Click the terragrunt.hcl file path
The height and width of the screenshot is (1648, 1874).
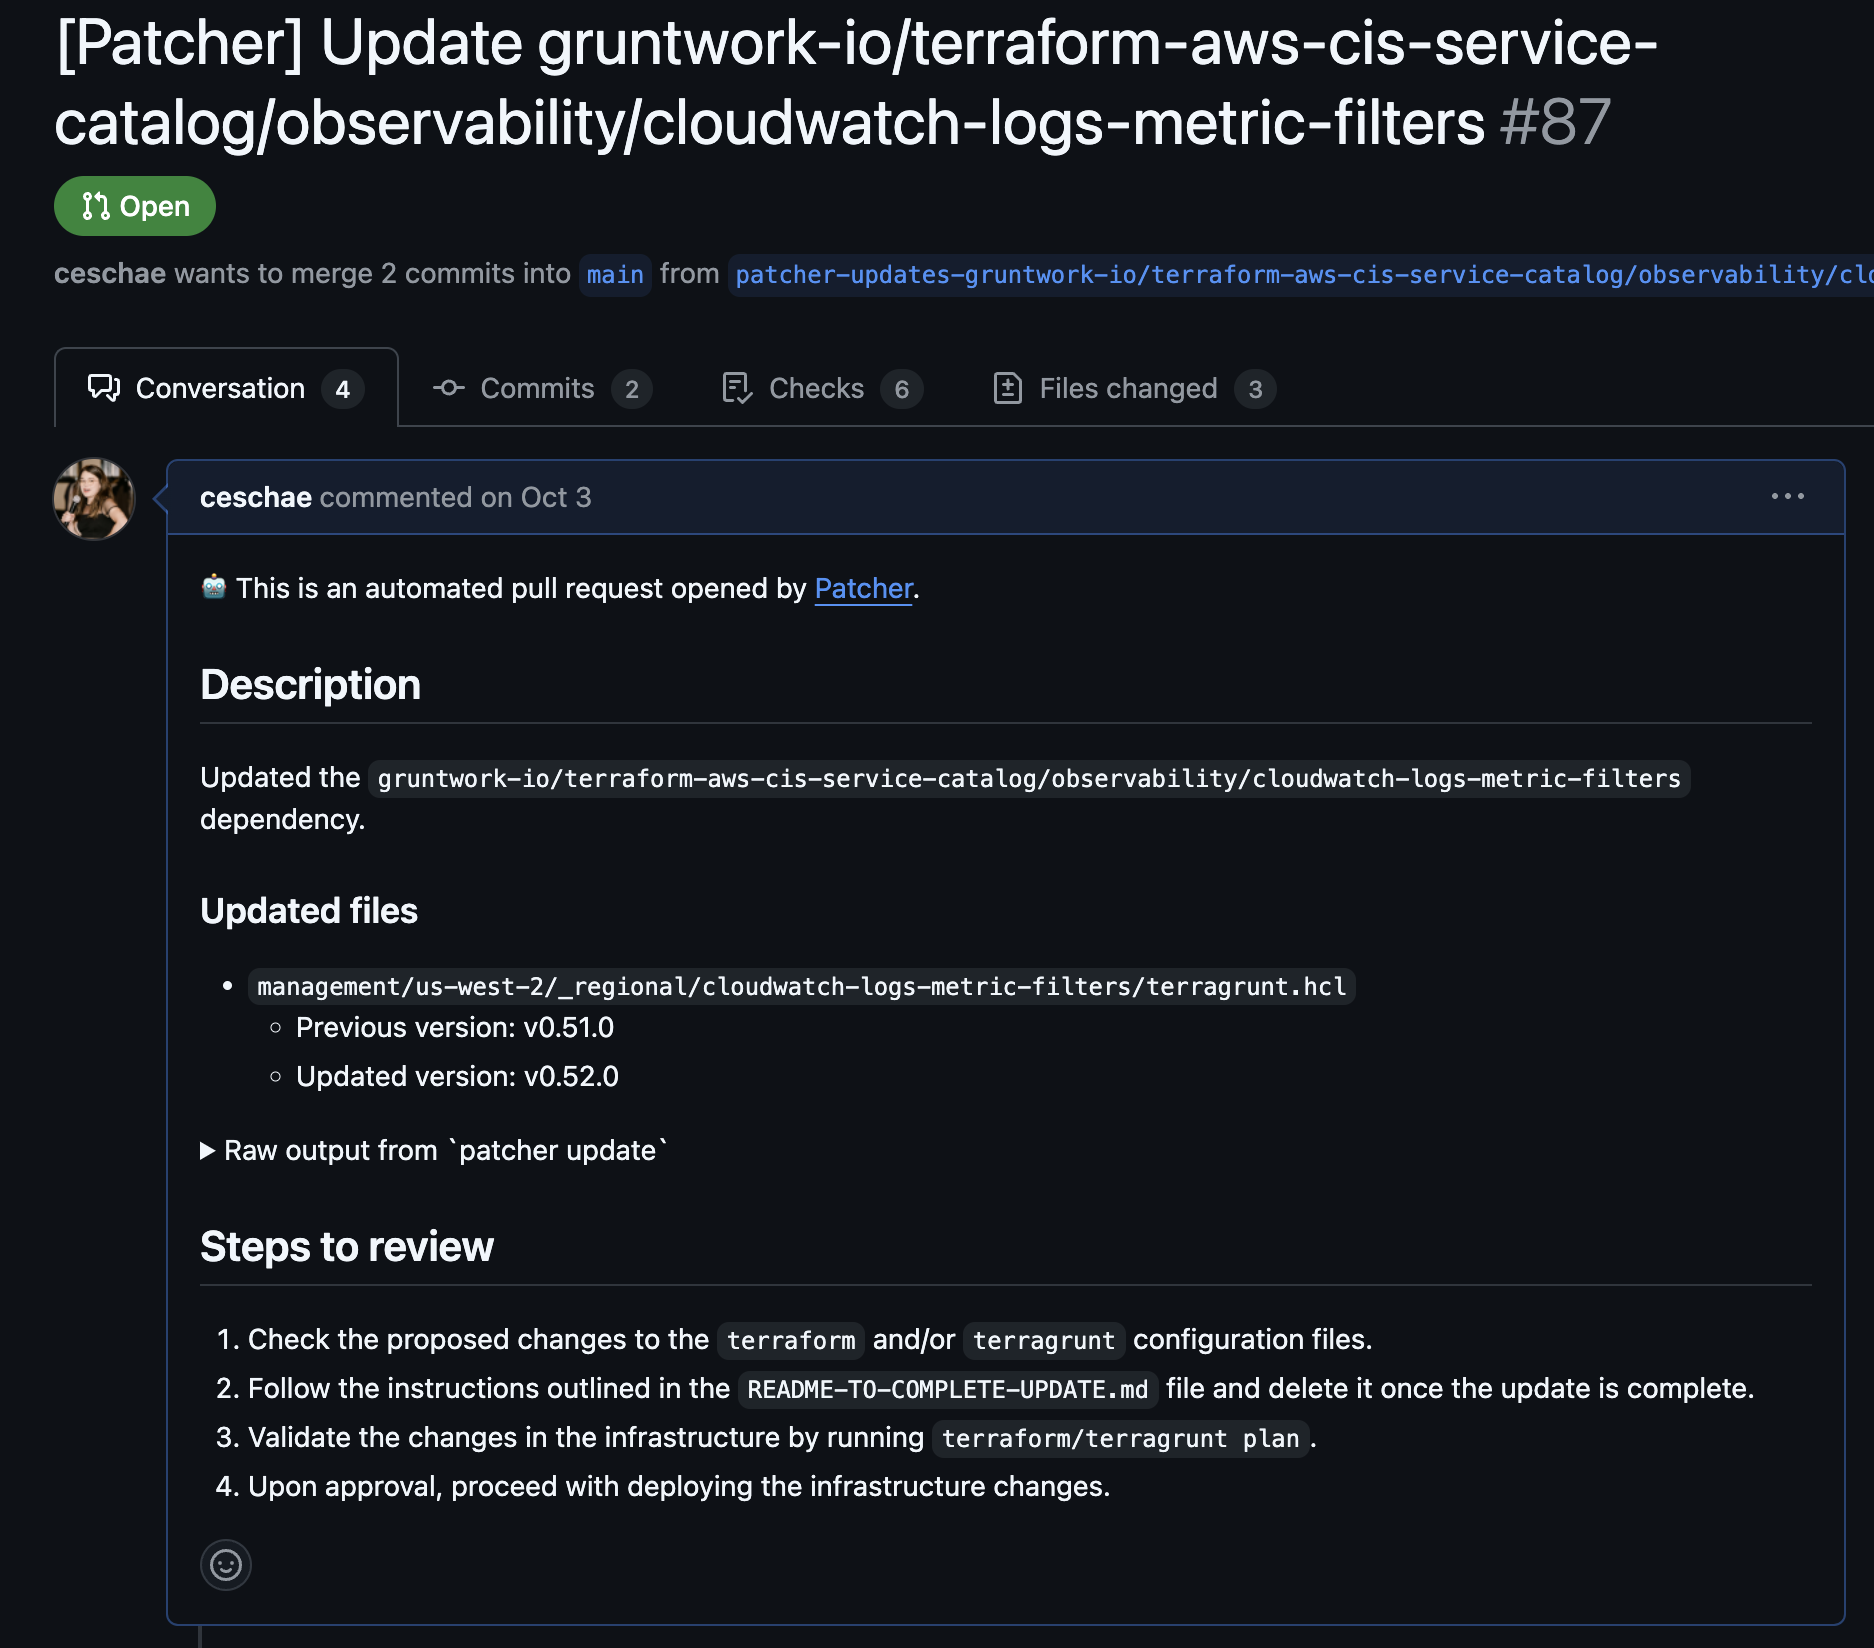click(x=802, y=986)
